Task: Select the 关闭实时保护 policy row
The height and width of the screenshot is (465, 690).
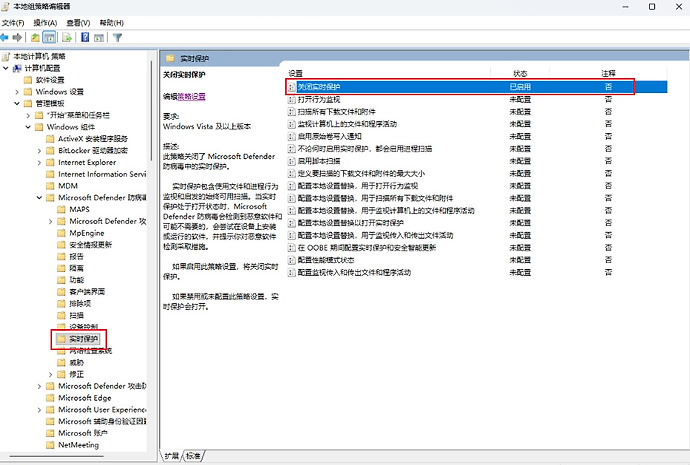Action: [477, 87]
